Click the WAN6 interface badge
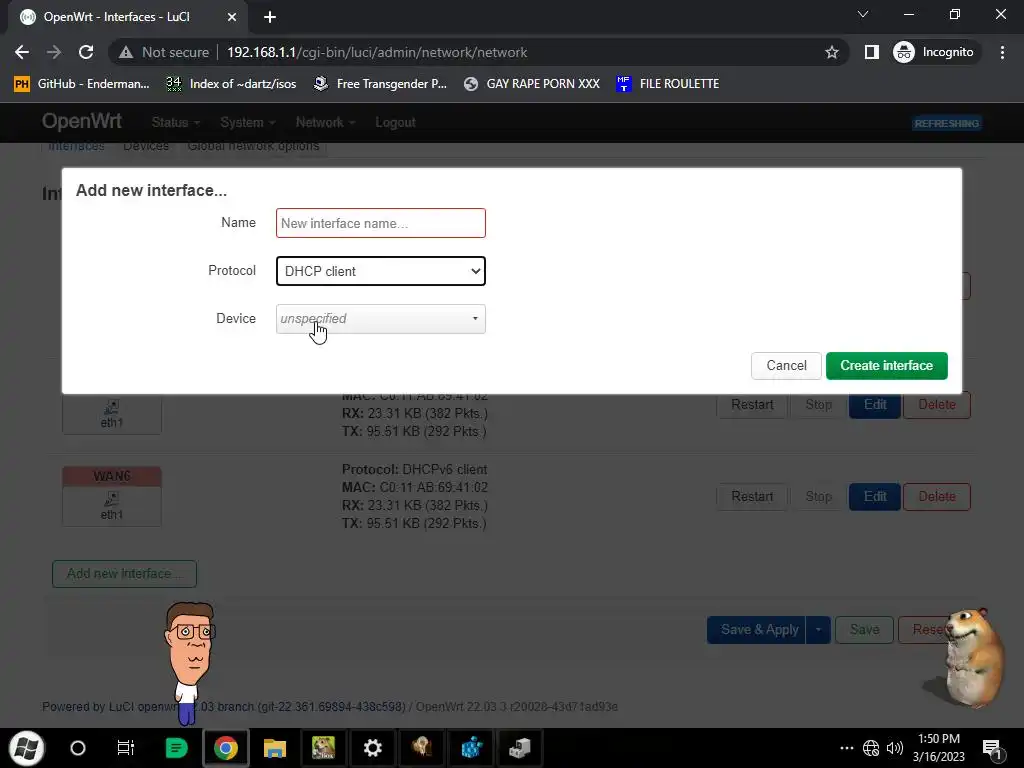Screen dimensions: 1024x768 112,476
